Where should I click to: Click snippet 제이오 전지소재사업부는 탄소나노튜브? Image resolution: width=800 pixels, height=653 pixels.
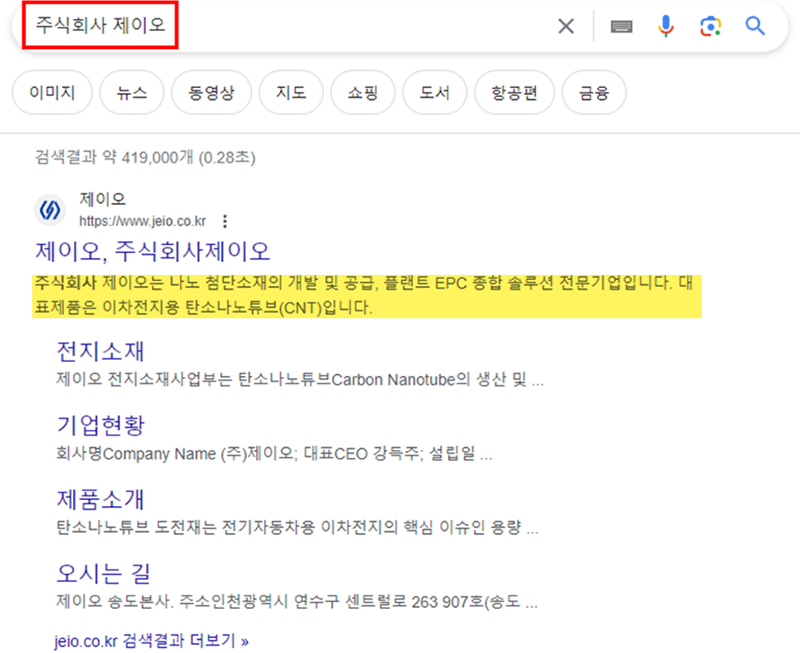pyautogui.click(x=300, y=380)
